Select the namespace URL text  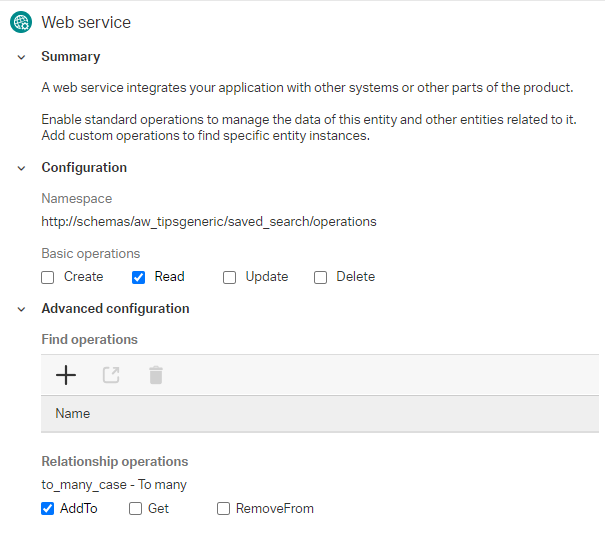click(x=209, y=221)
